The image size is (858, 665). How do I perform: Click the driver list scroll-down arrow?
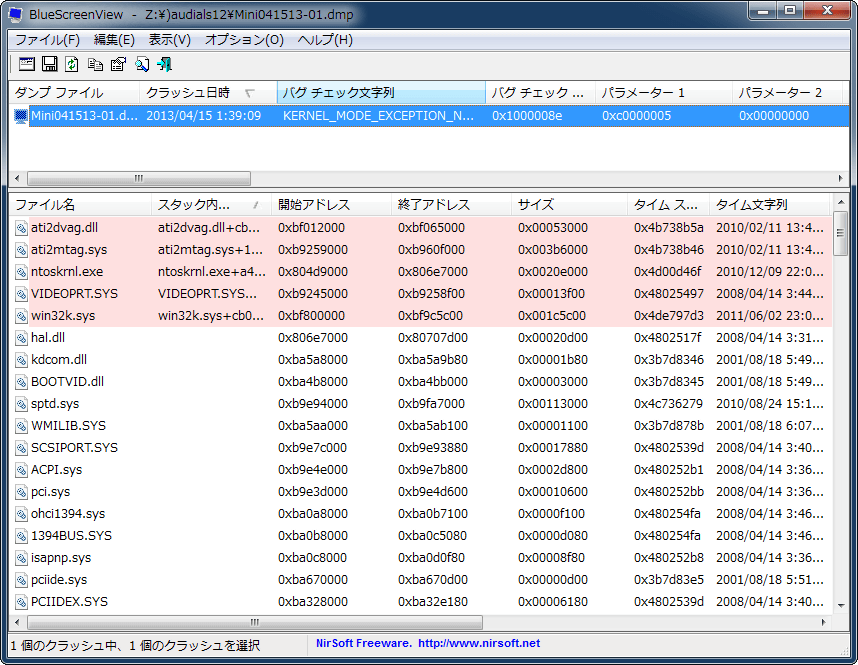[840, 605]
